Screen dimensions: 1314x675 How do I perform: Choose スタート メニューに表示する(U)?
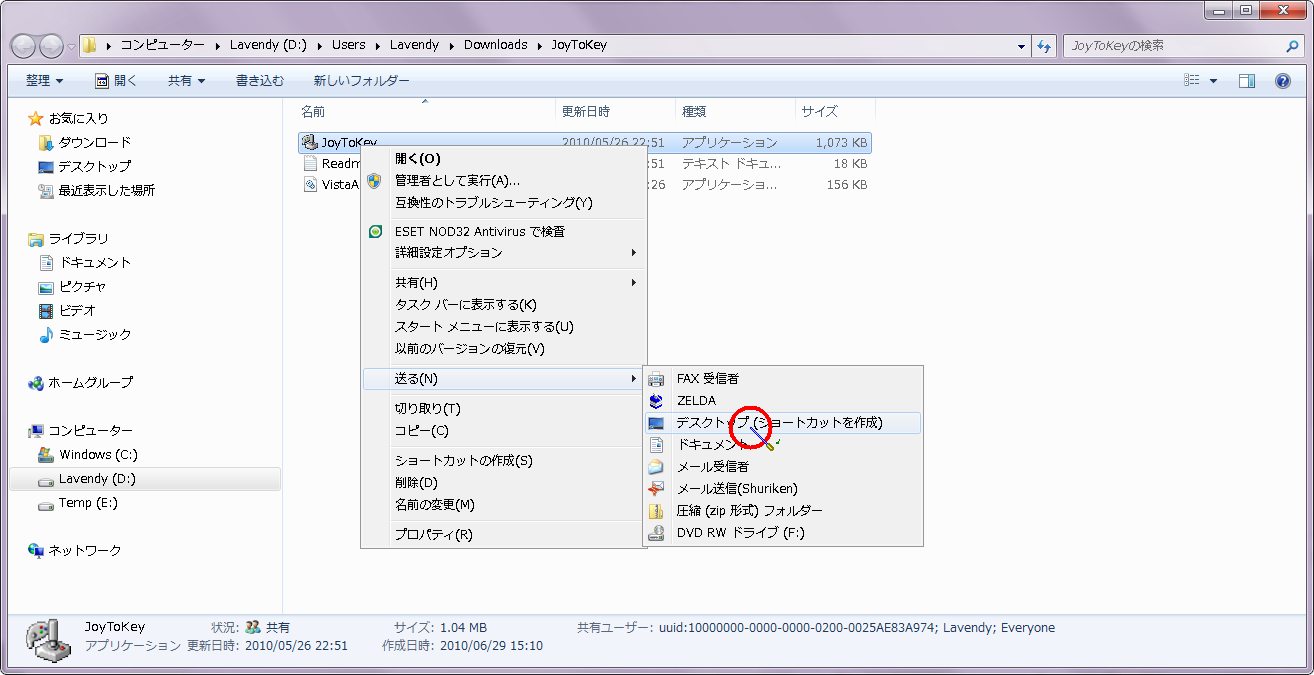coord(503,327)
